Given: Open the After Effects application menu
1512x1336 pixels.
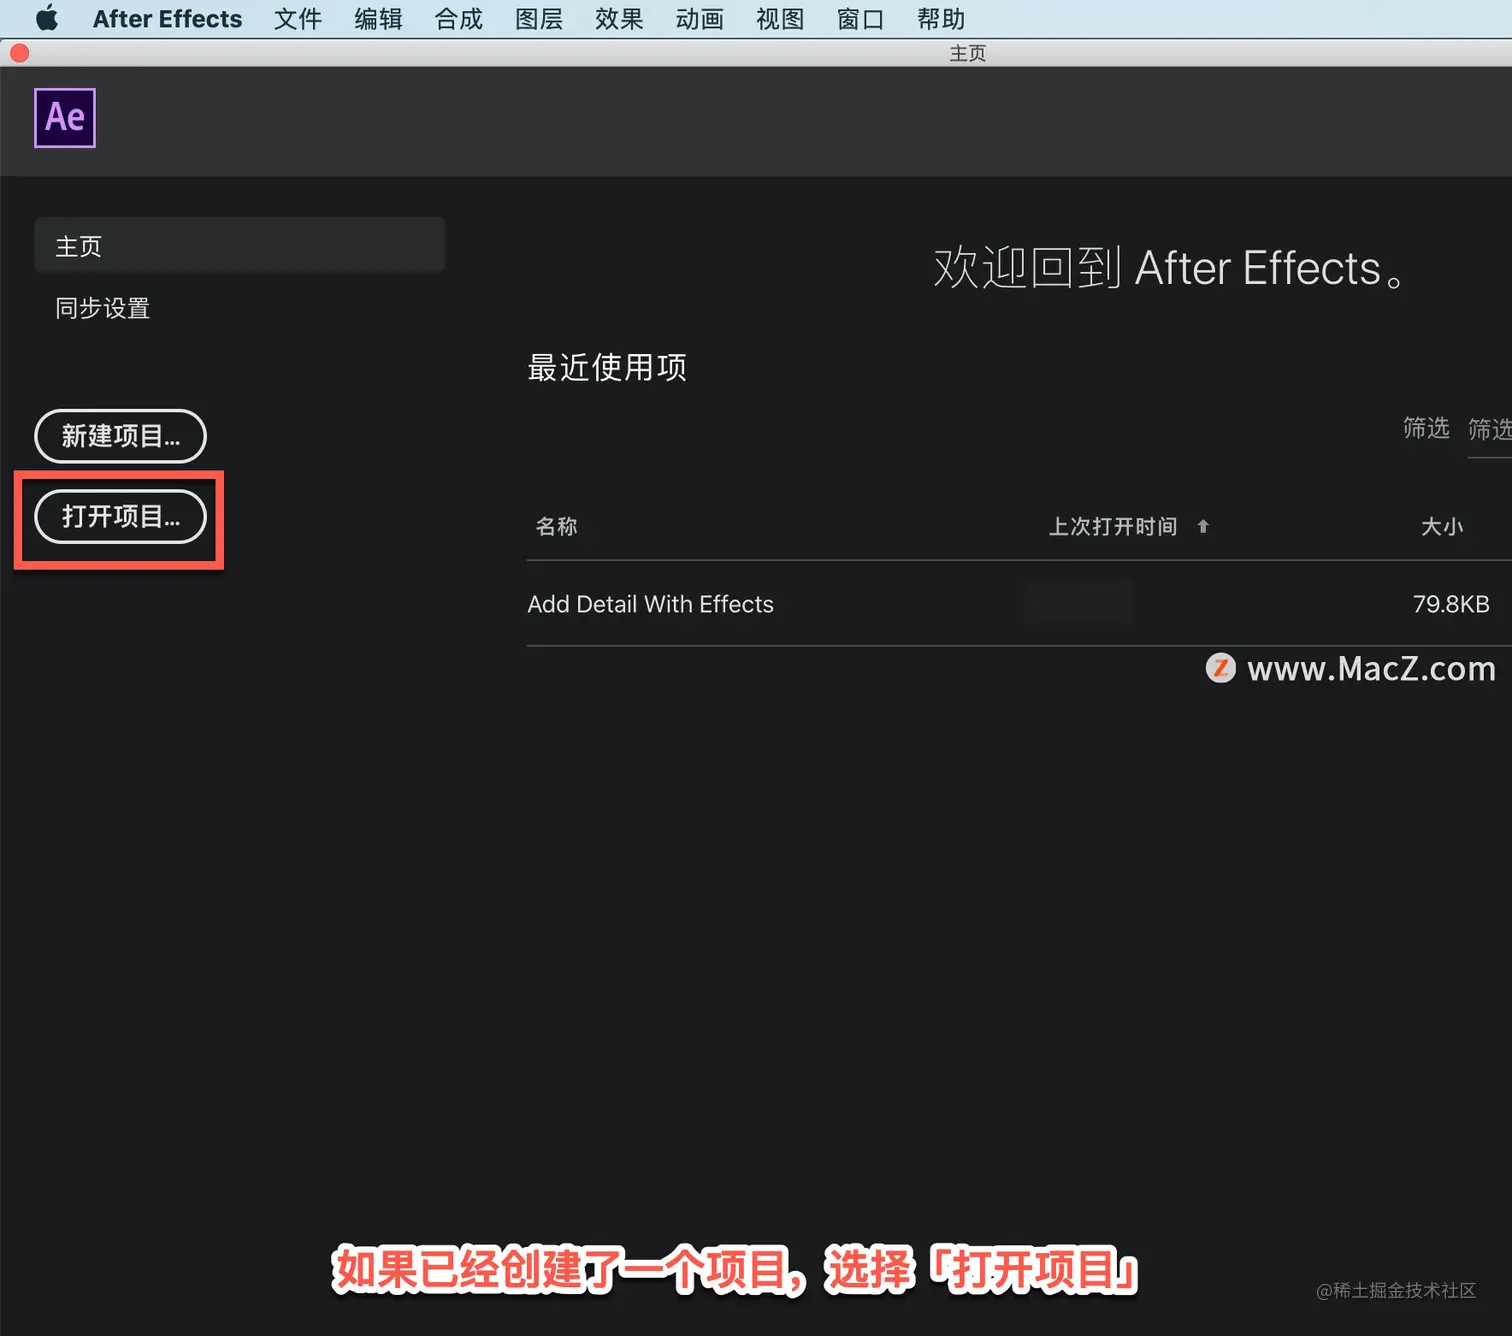Looking at the screenshot, I should click(x=167, y=19).
